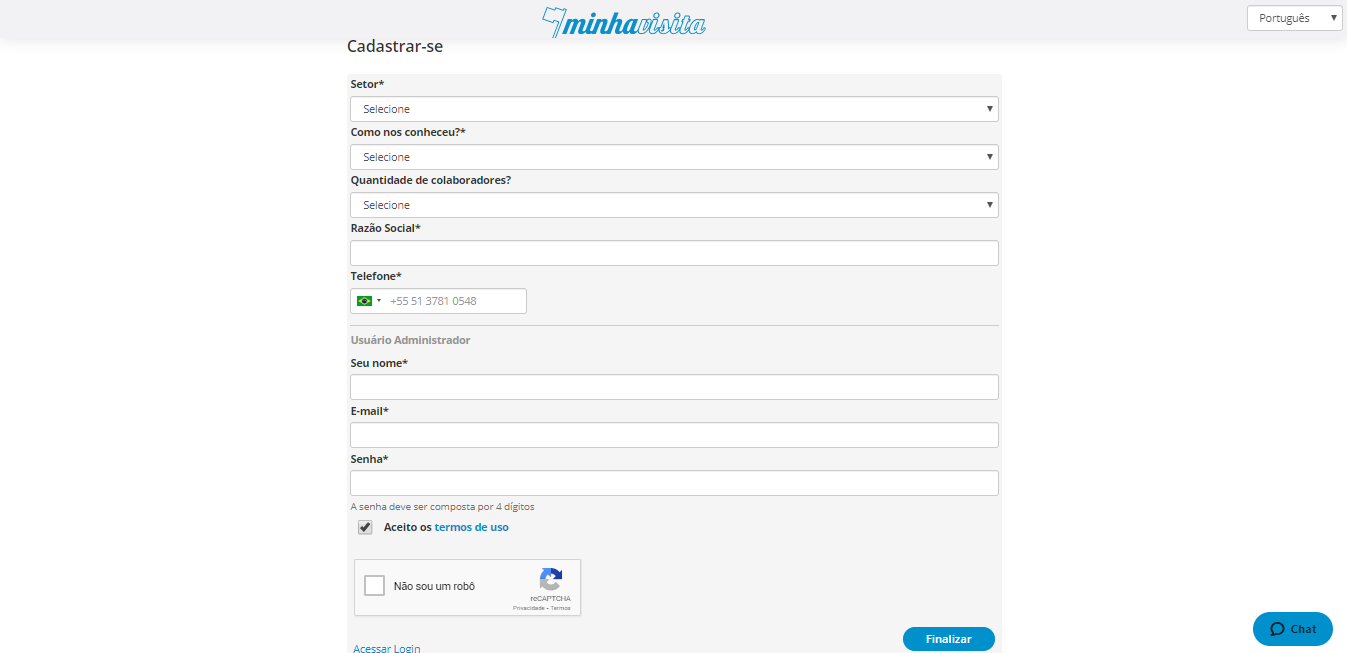Open the Quantidade de colaboradores dropdown
The image size is (1347, 653).
pyautogui.click(x=673, y=205)
